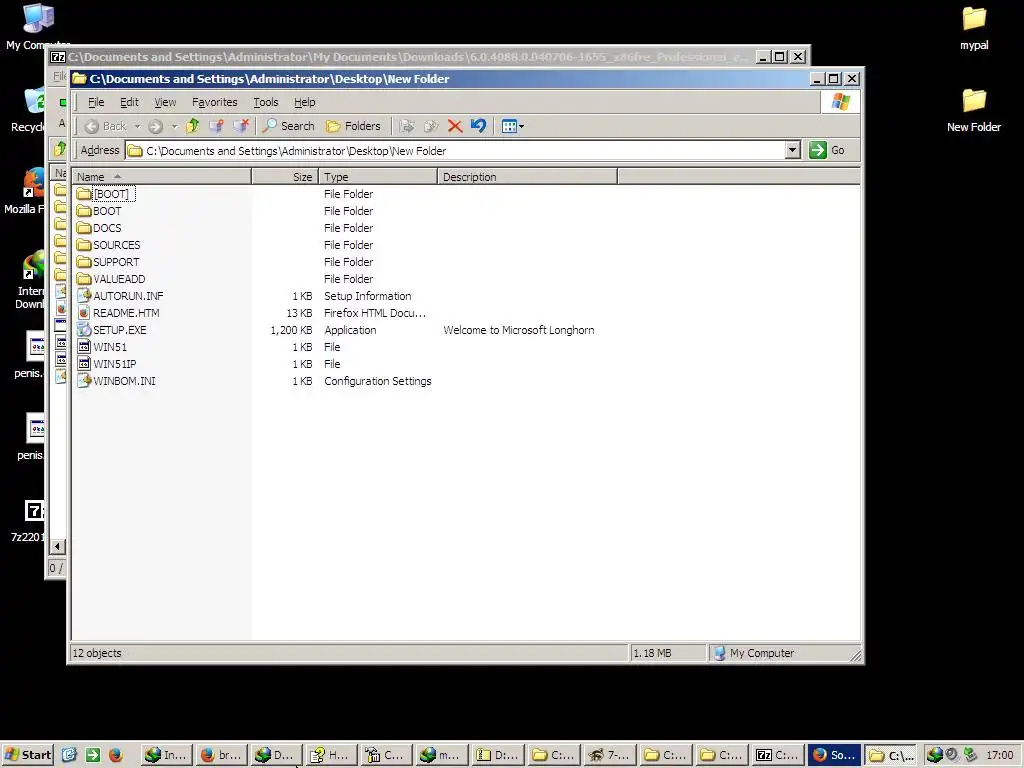This screenshot has height=768, width=1024.
Task: Click the Disconnect Network Drive toolbar icon
Action: point(241,126)
